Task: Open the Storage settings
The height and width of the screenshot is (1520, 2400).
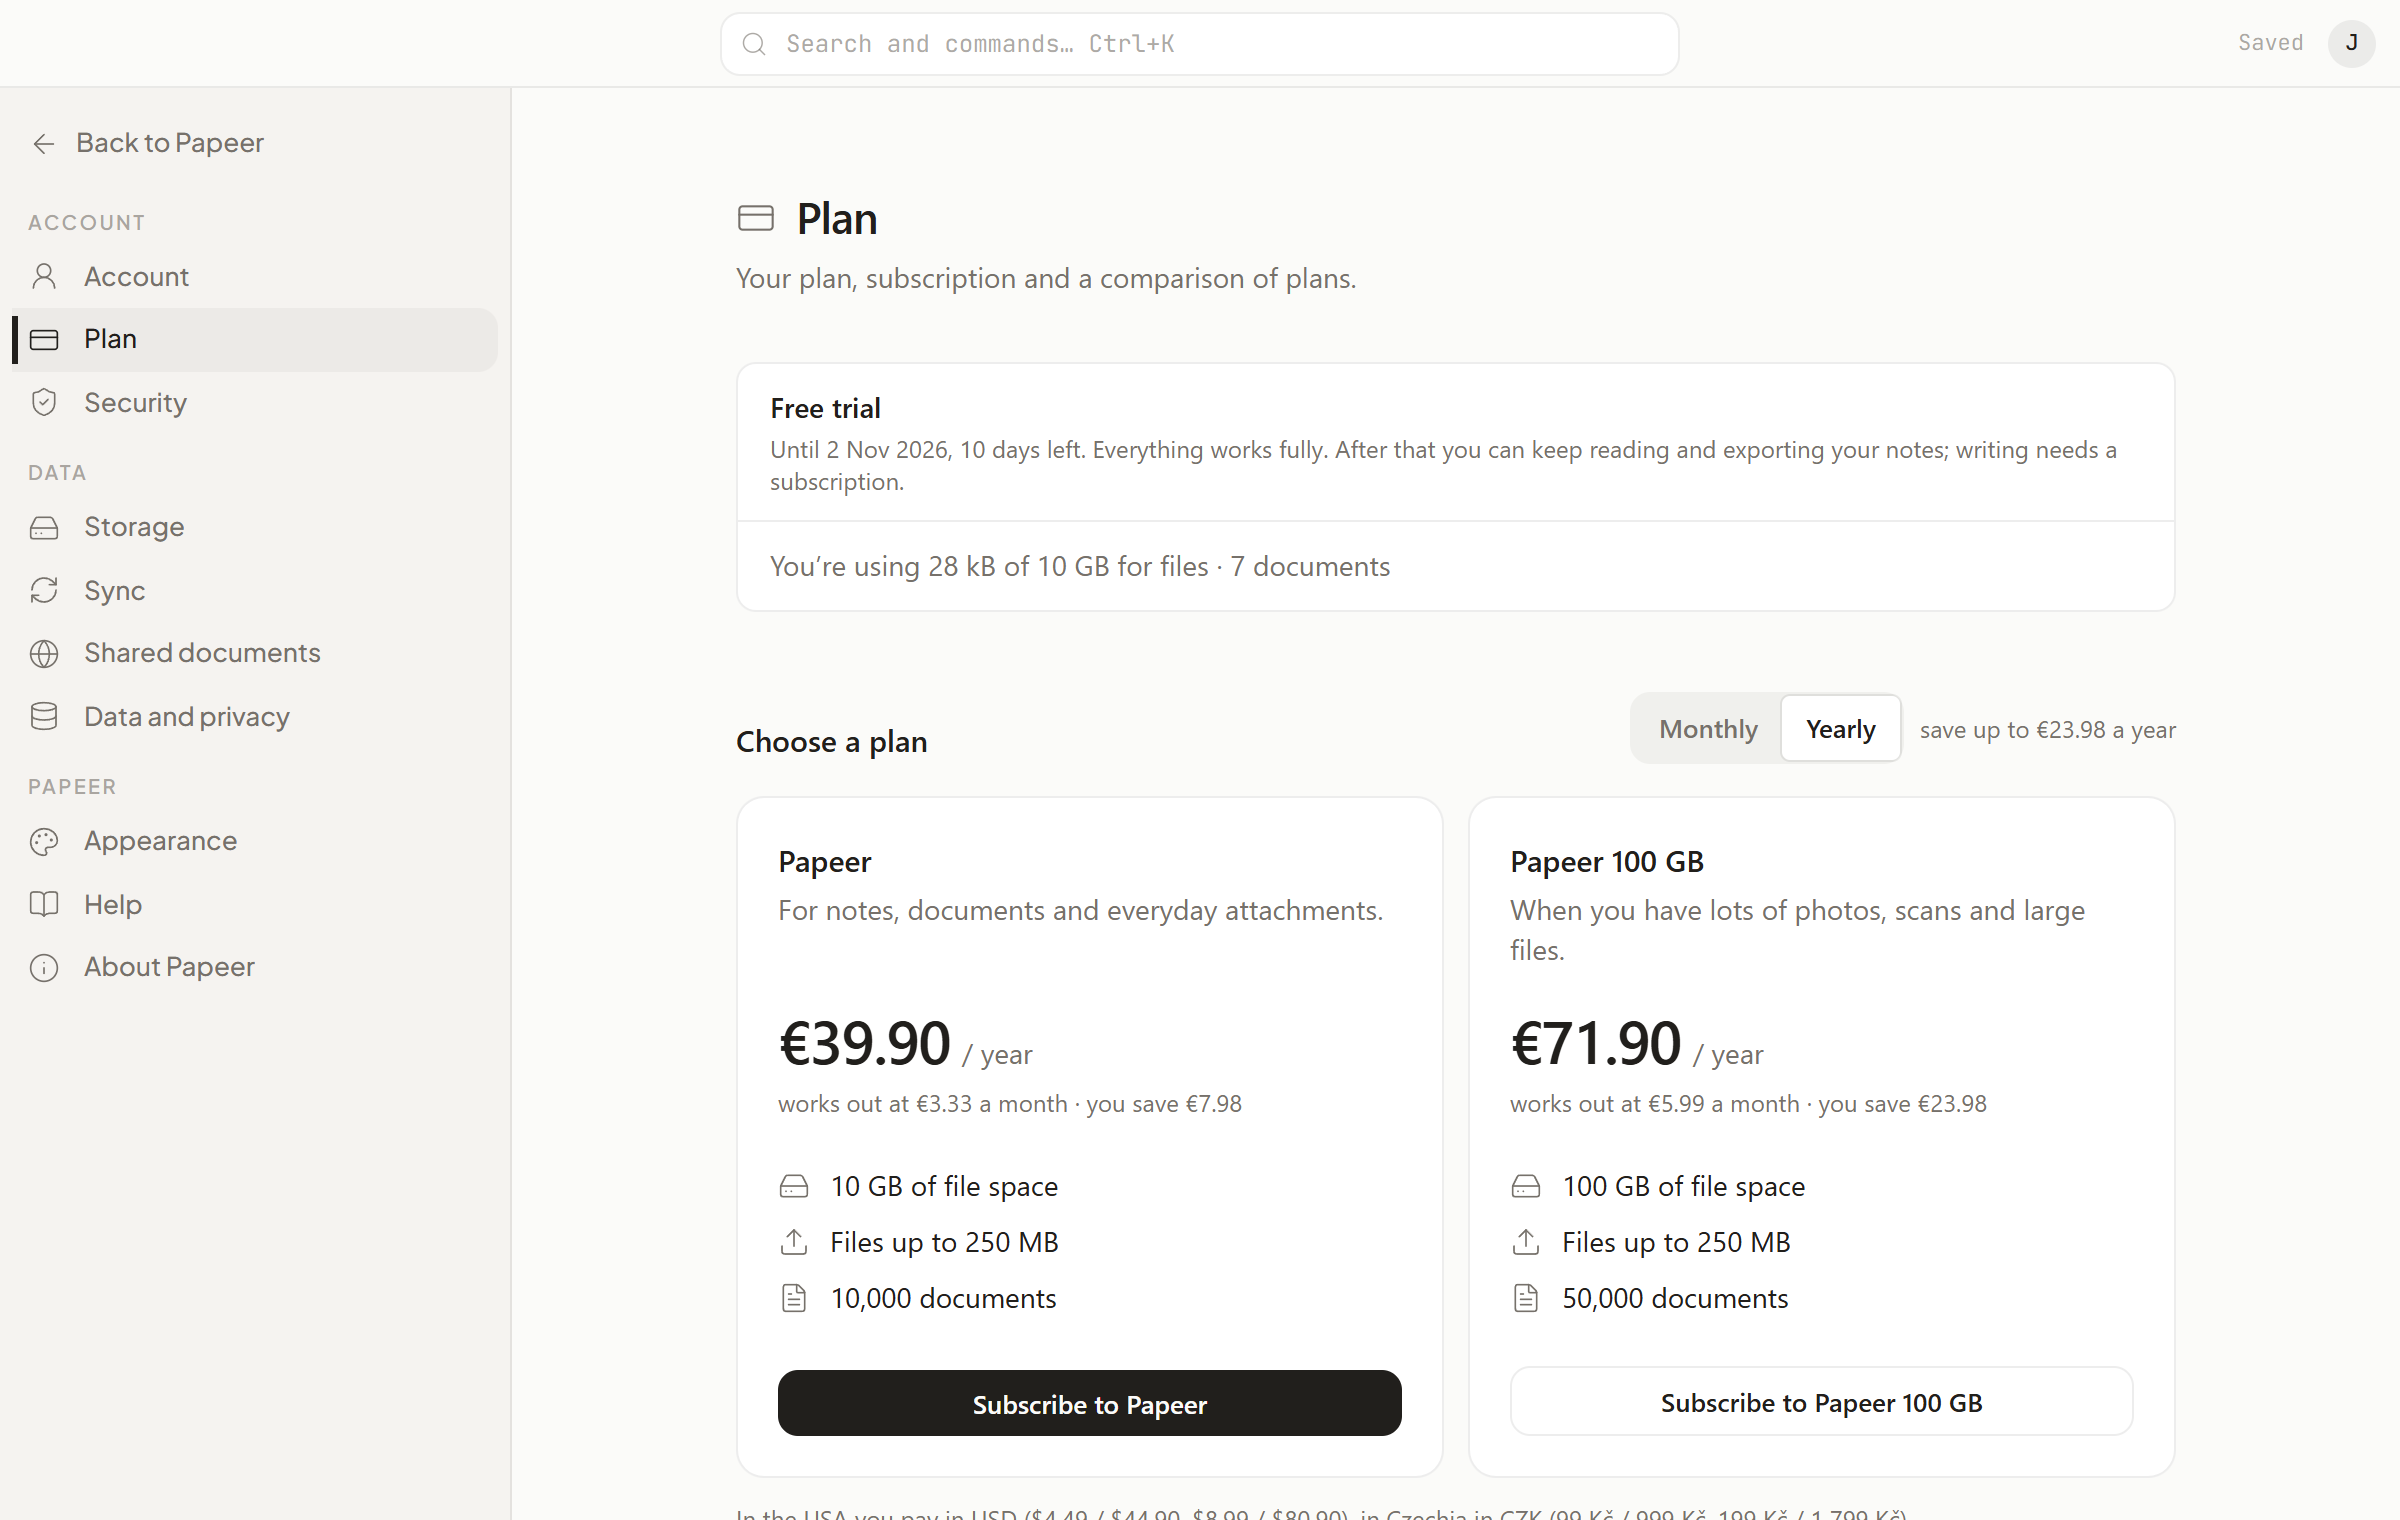Action: click(x=255, y=527)
